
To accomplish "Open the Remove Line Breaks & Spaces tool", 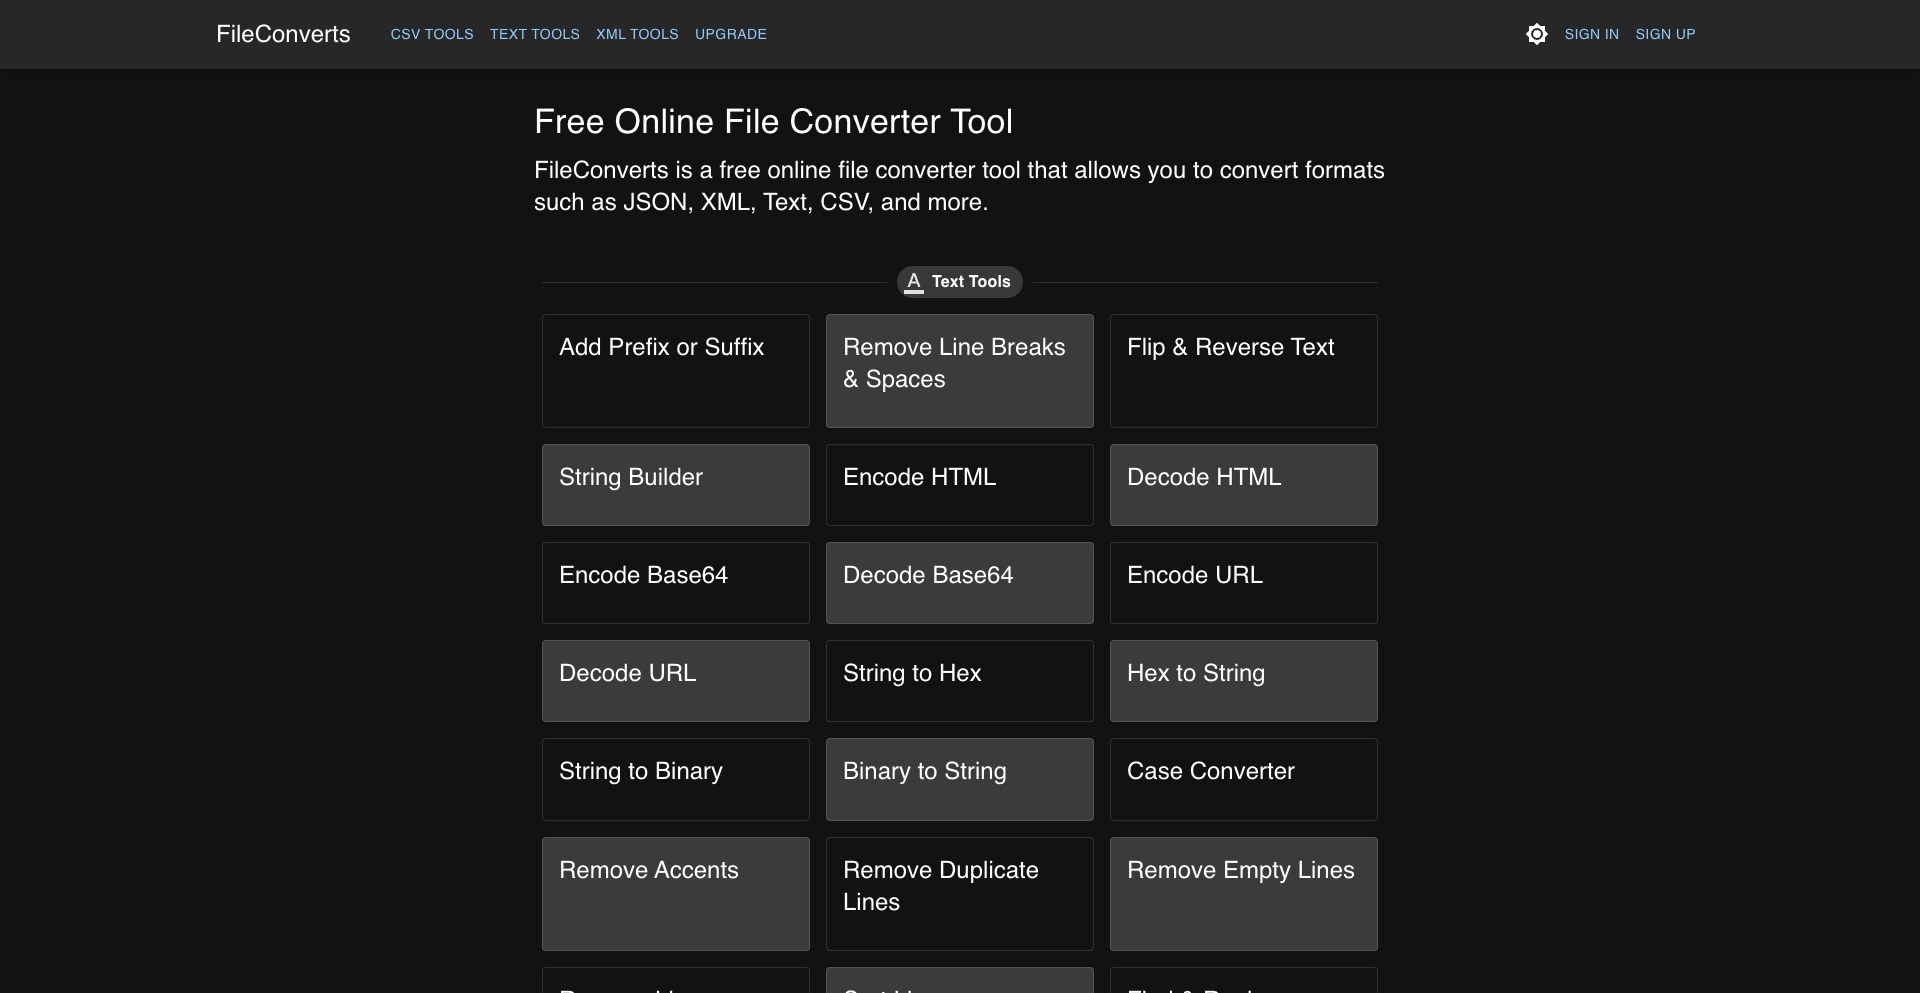I will pyautogui.click(x=959, y=371).
